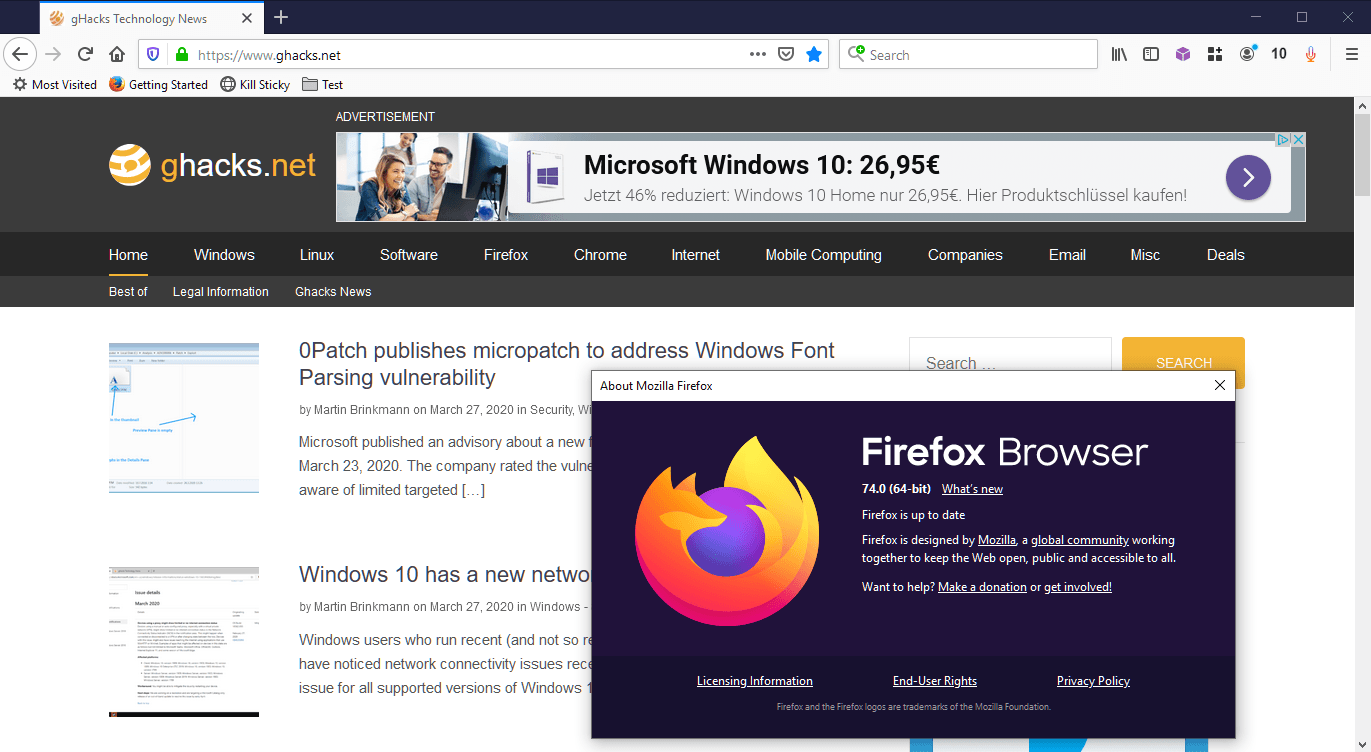Open the Chrome category menu
Viewport: 1371px width, 752px height.
[x=600, y=255]
